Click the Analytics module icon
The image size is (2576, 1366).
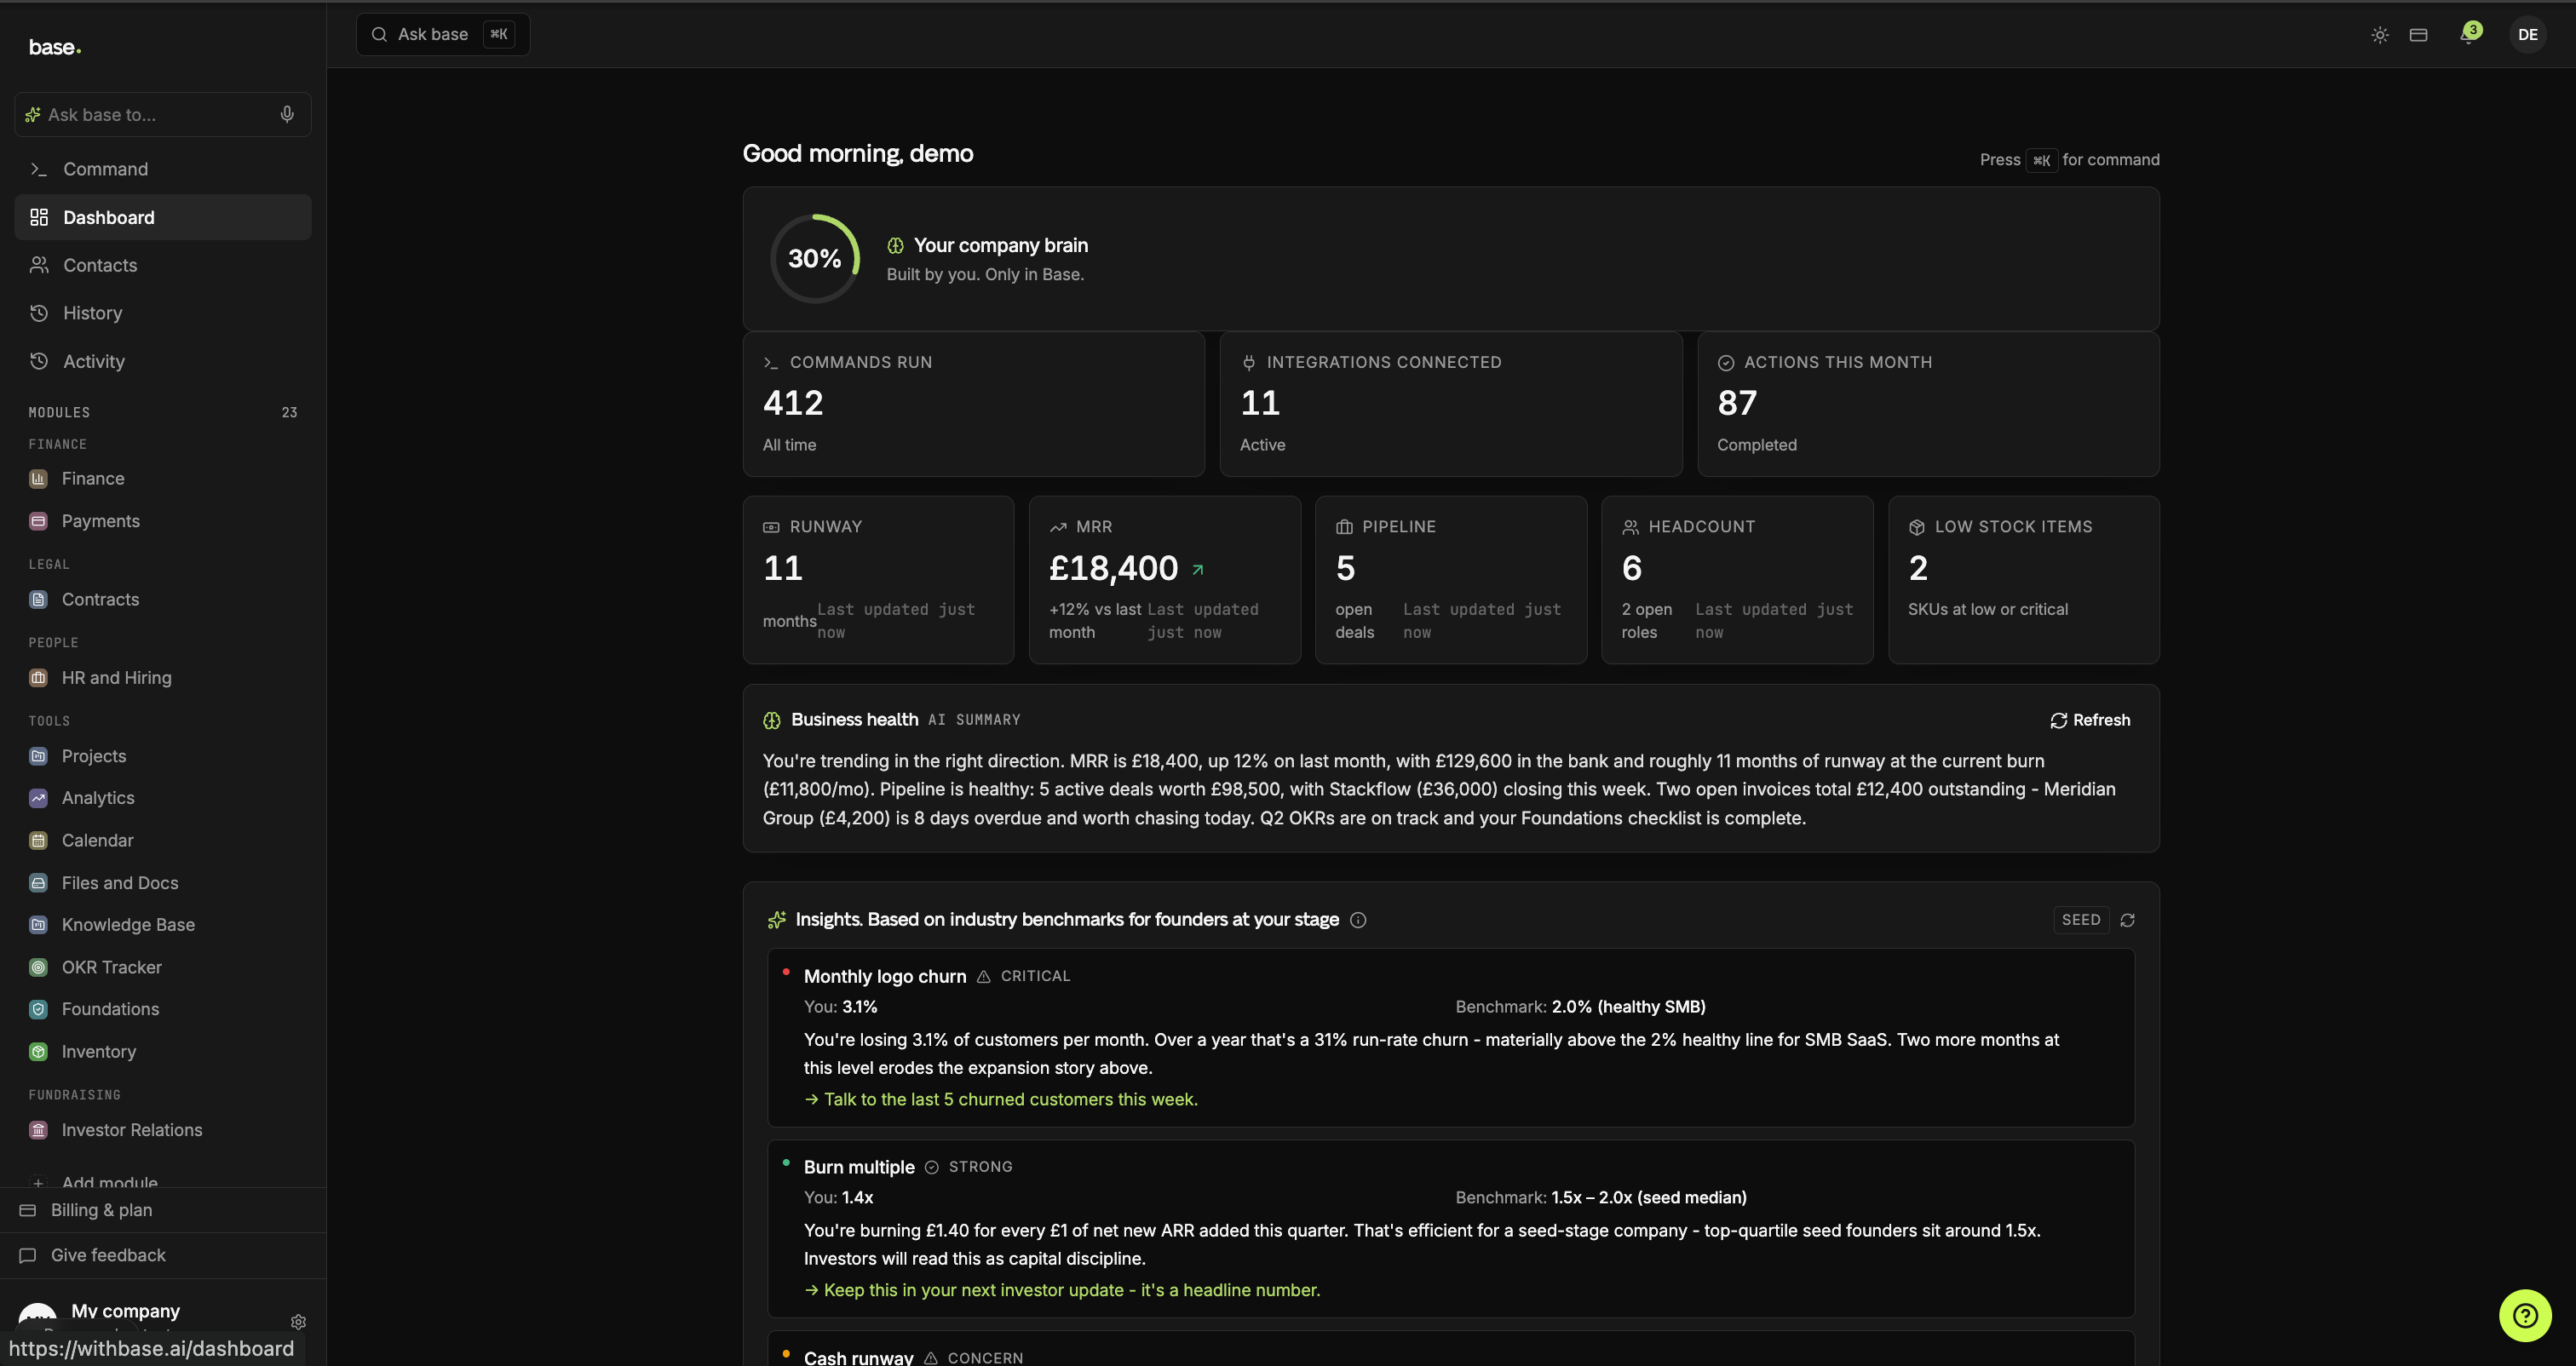tap(38, 798)
